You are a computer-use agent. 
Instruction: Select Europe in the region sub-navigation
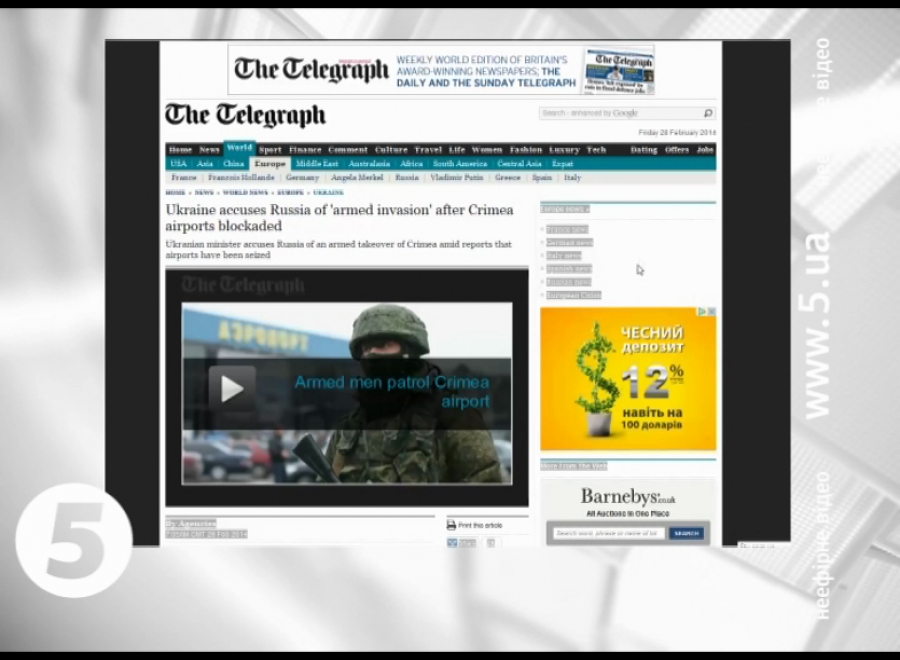pos(270,163)
